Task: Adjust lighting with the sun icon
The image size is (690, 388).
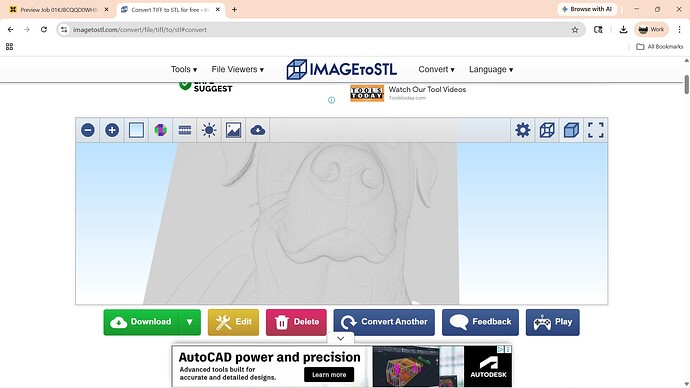Action: pos(209,130)
